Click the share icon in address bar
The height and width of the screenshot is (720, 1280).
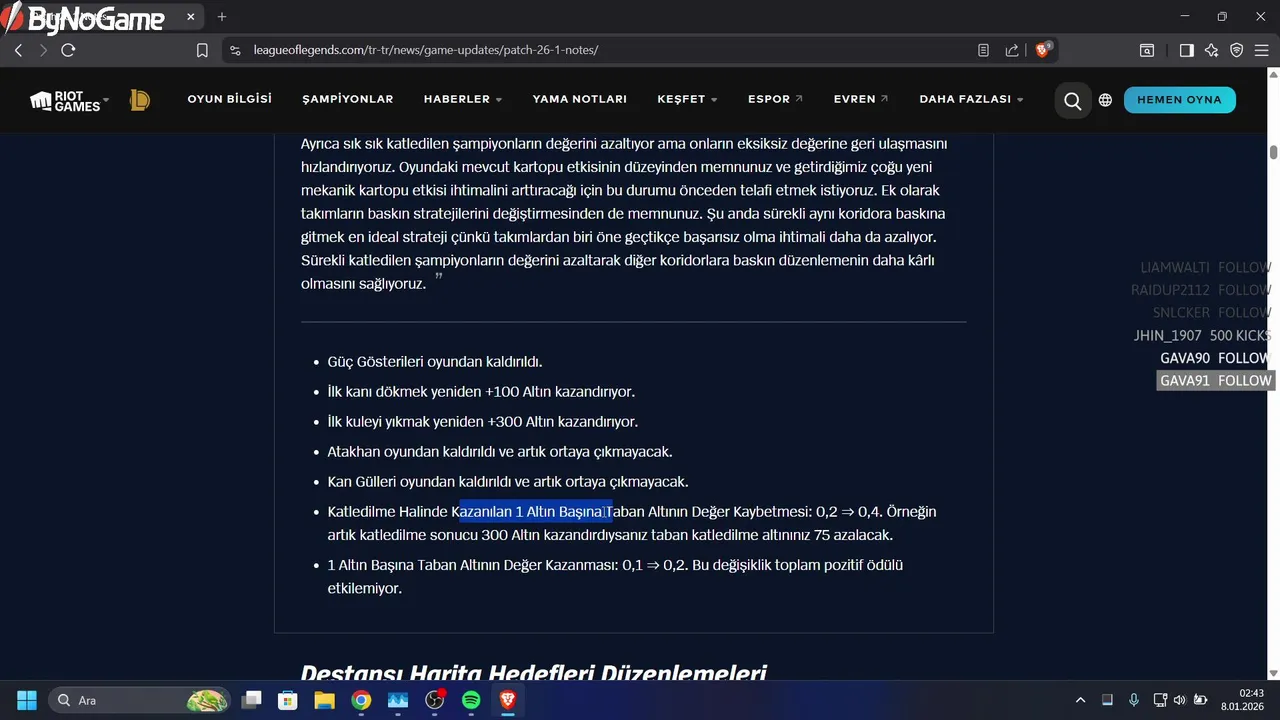(x=1012, y=50)
